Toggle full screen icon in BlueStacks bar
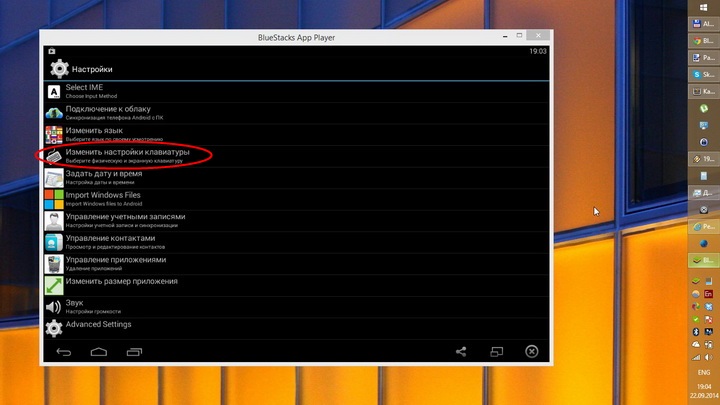Viewport: 720px width, 405px height. pyautogui.click(x=496, y=352)
